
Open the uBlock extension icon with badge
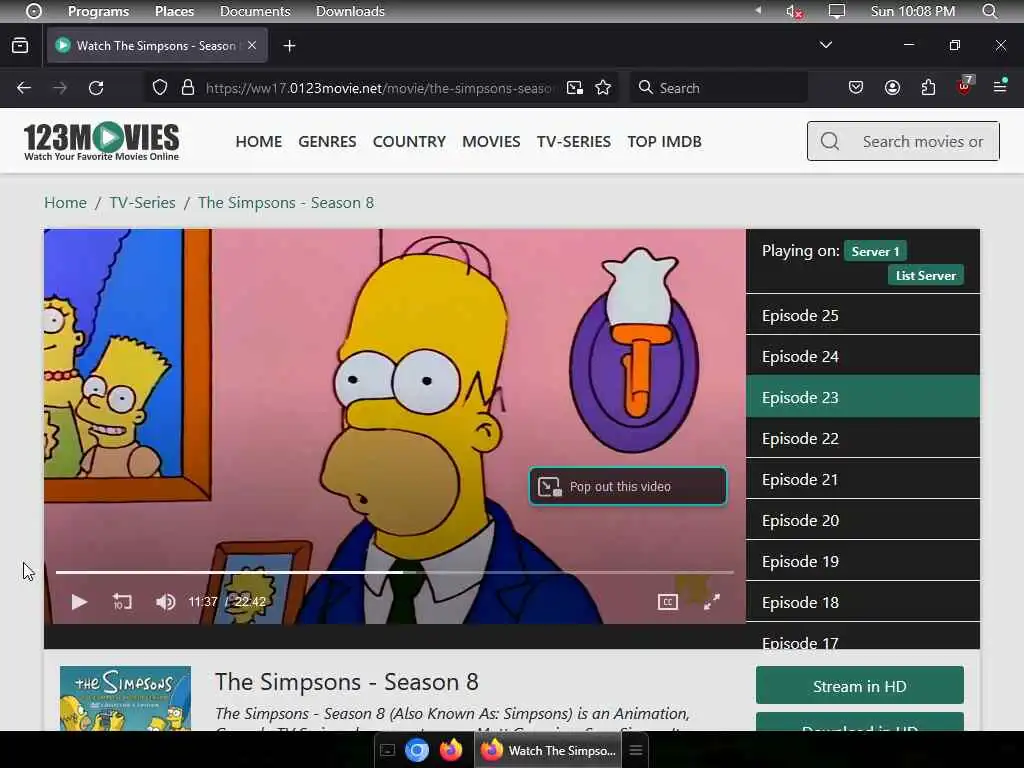(965, 86)
